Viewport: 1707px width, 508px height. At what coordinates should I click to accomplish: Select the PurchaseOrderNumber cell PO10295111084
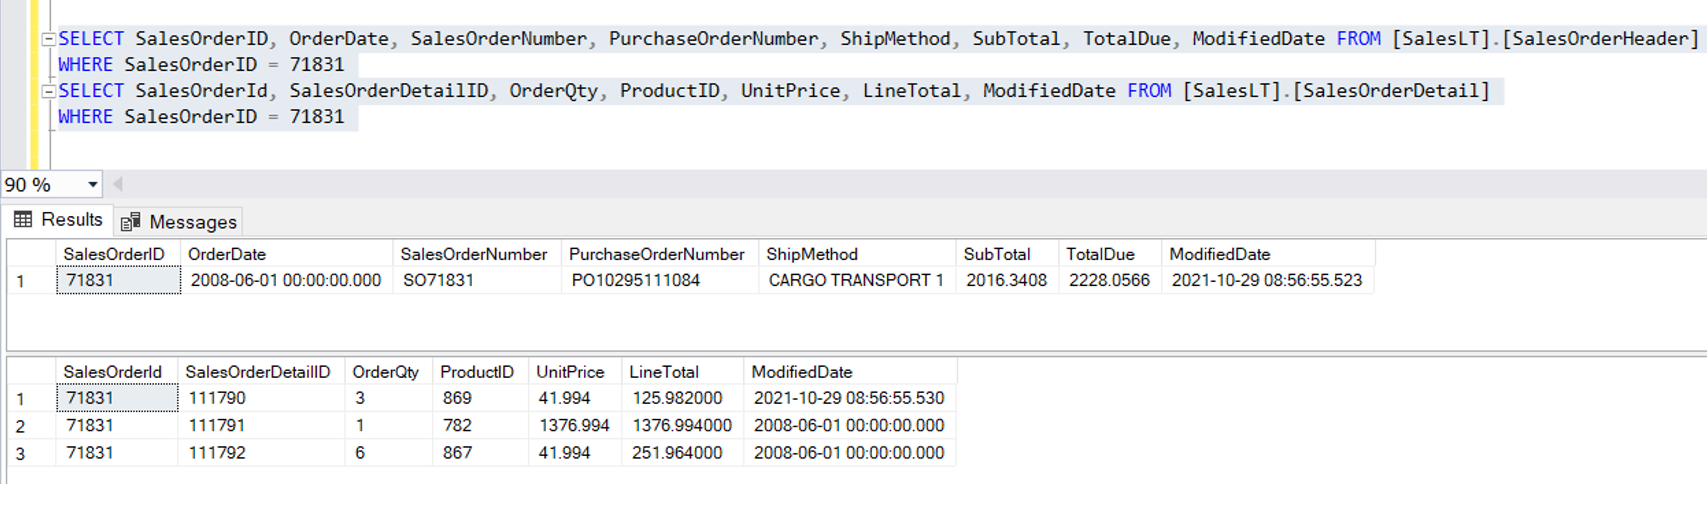coord(636,280)
